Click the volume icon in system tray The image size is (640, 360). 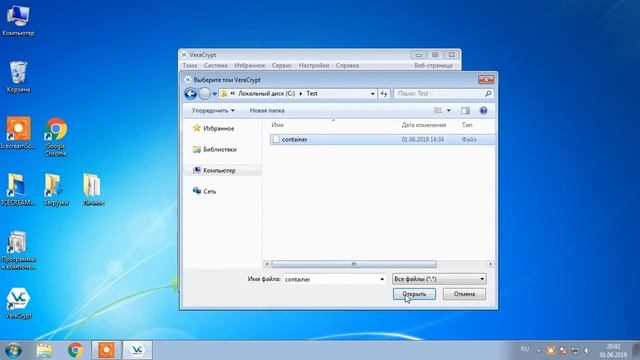tap(587, 350)
